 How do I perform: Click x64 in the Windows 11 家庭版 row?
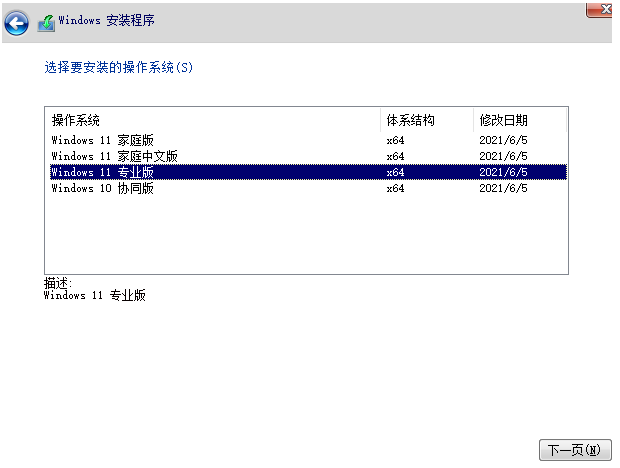pyautogui.click(x=395, y=140)
